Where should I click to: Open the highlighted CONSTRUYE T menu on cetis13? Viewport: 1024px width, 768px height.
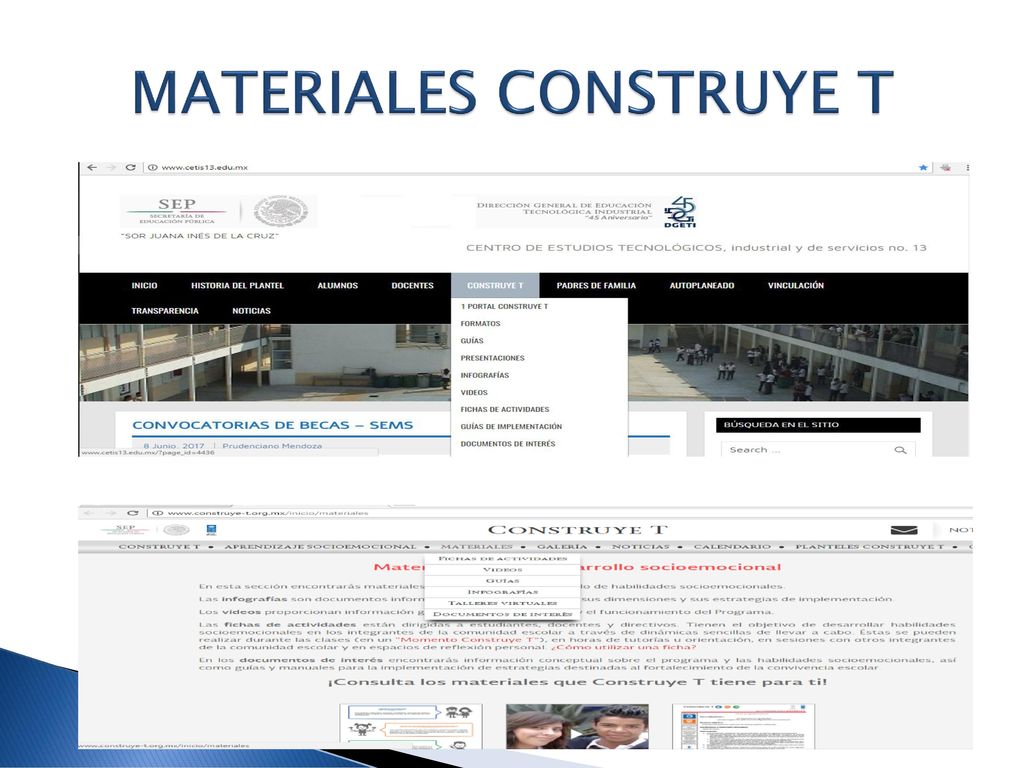coord(495,285)
